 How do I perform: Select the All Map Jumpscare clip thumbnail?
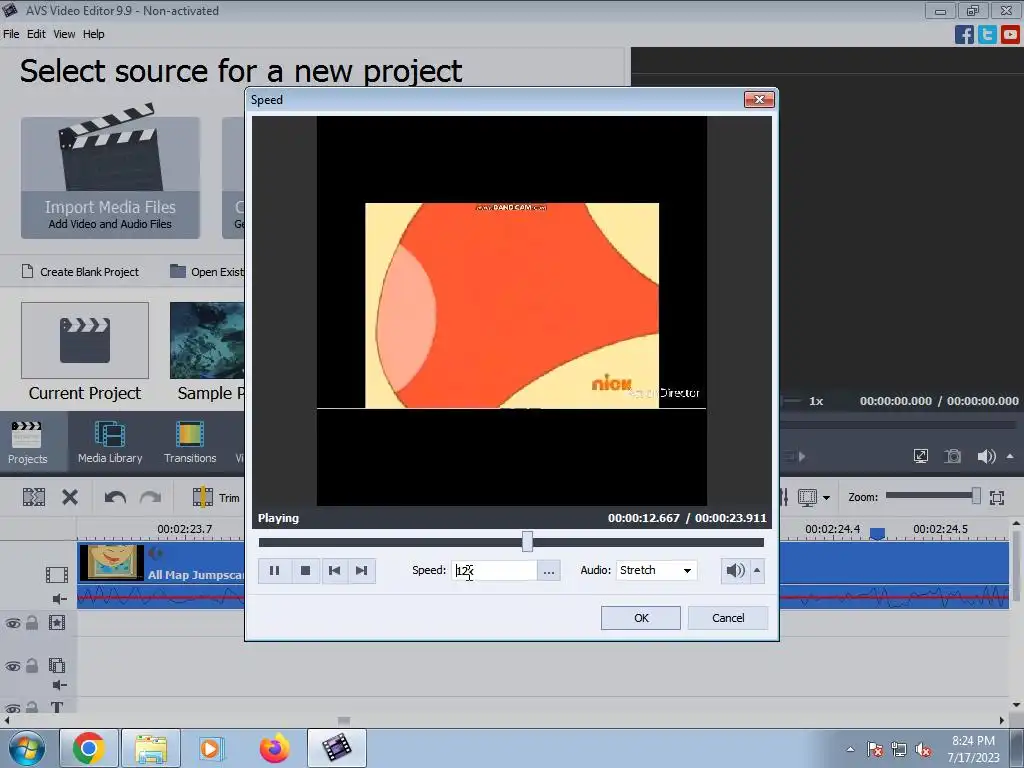pos(112,562)
